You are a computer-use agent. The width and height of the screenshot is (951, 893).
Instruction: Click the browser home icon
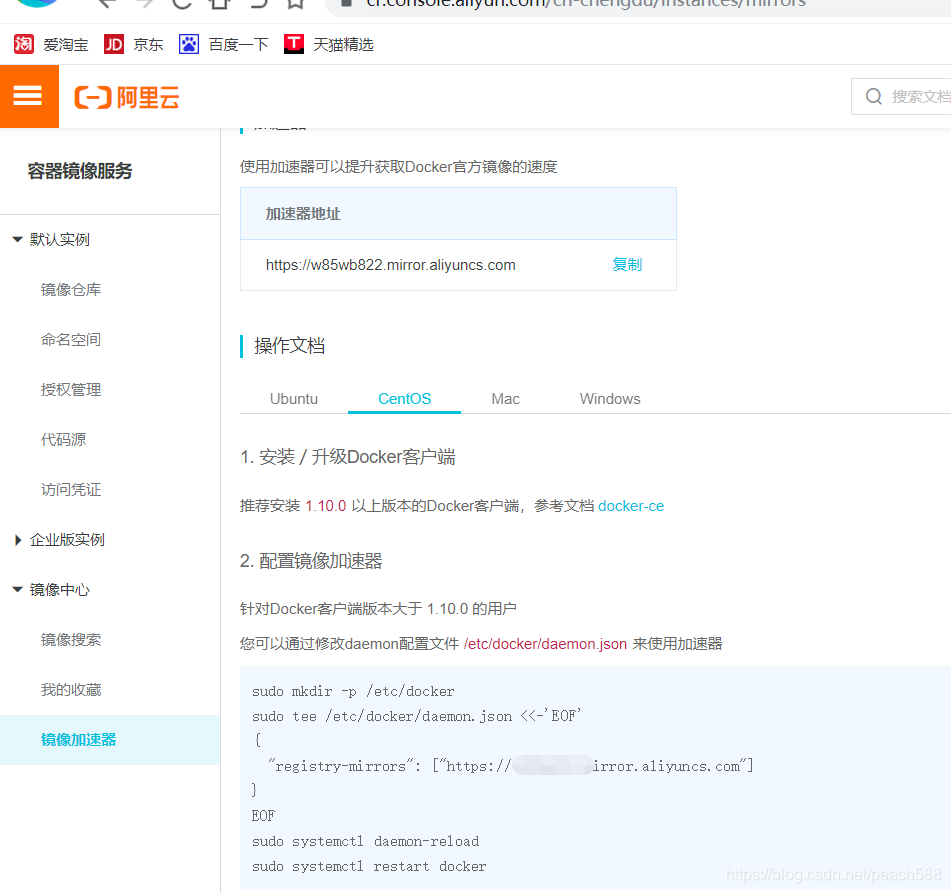point(220,3)
